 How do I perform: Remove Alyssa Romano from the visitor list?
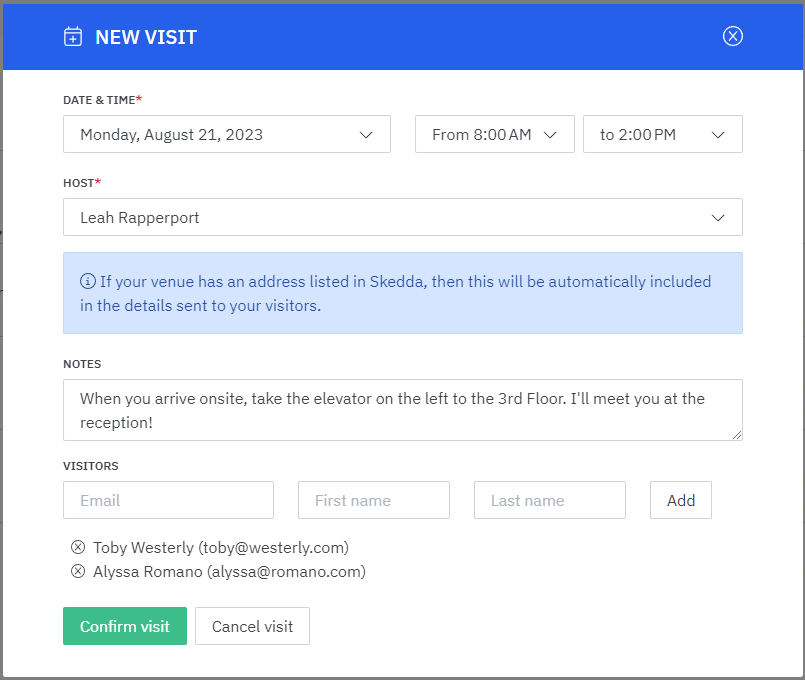(78, 571)
